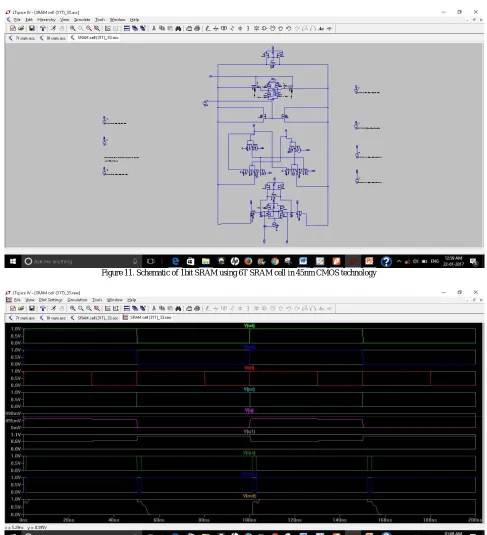Open Edit menu in upper schematic window

coord(29,20)
